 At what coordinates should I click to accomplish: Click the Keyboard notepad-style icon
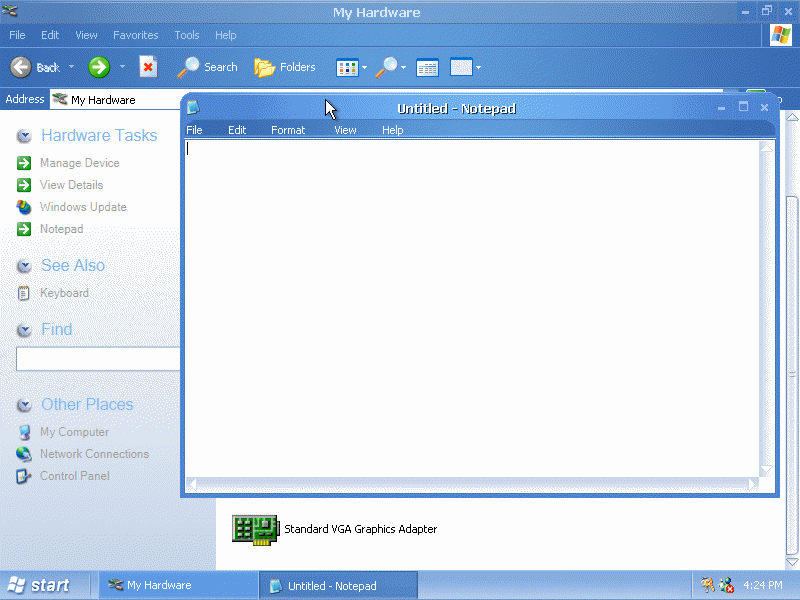pyautogui.click(x=23, y=293)
